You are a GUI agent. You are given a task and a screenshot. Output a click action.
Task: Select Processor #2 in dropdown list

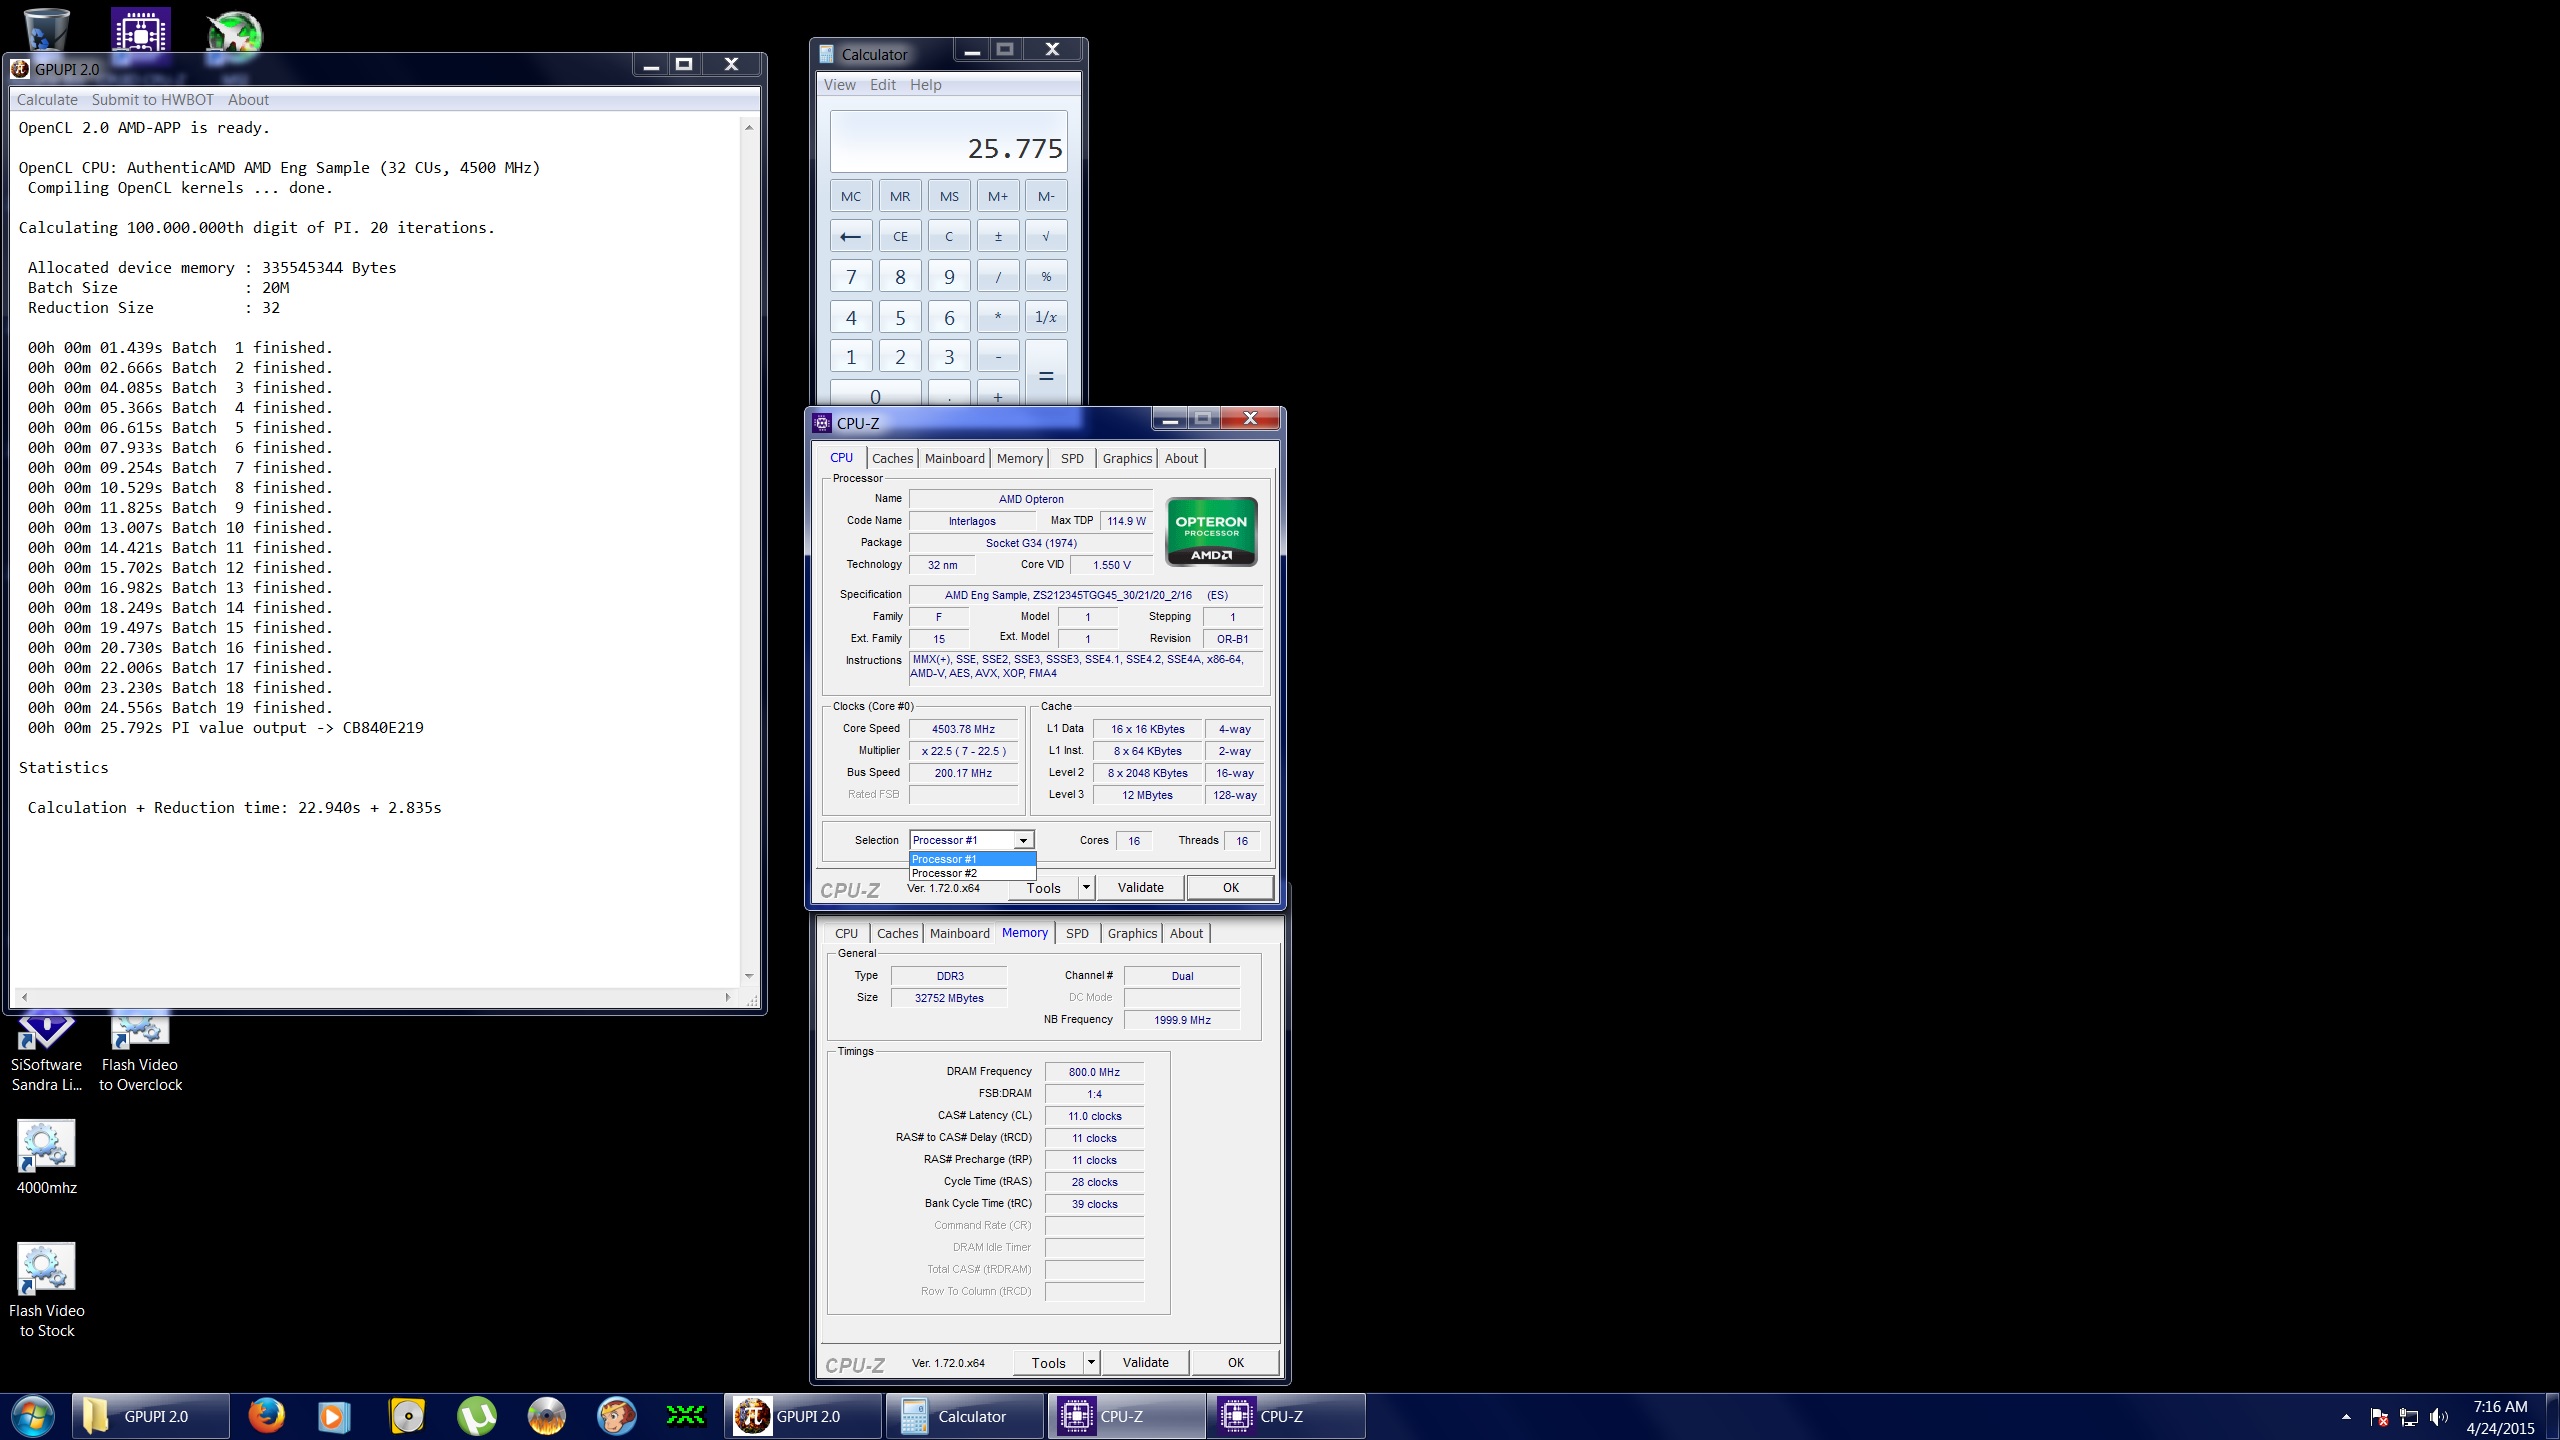click(x=972, y=873)
